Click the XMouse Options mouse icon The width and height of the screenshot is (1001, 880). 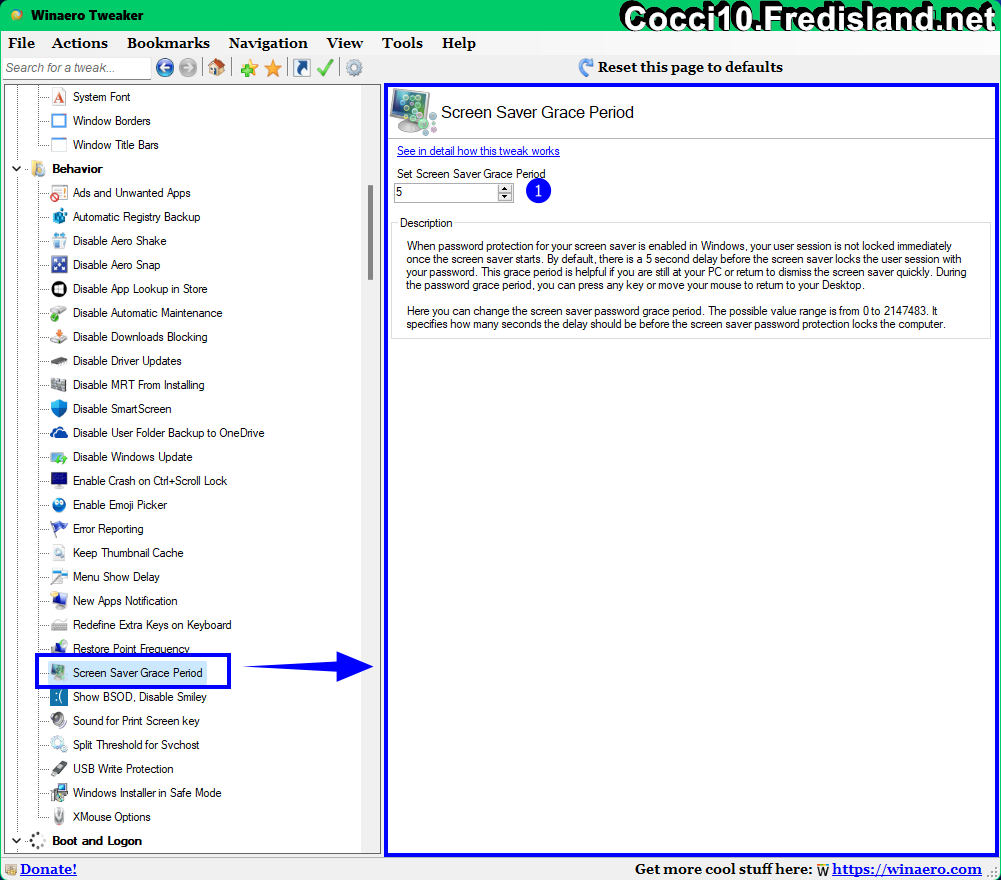point(59,817)
